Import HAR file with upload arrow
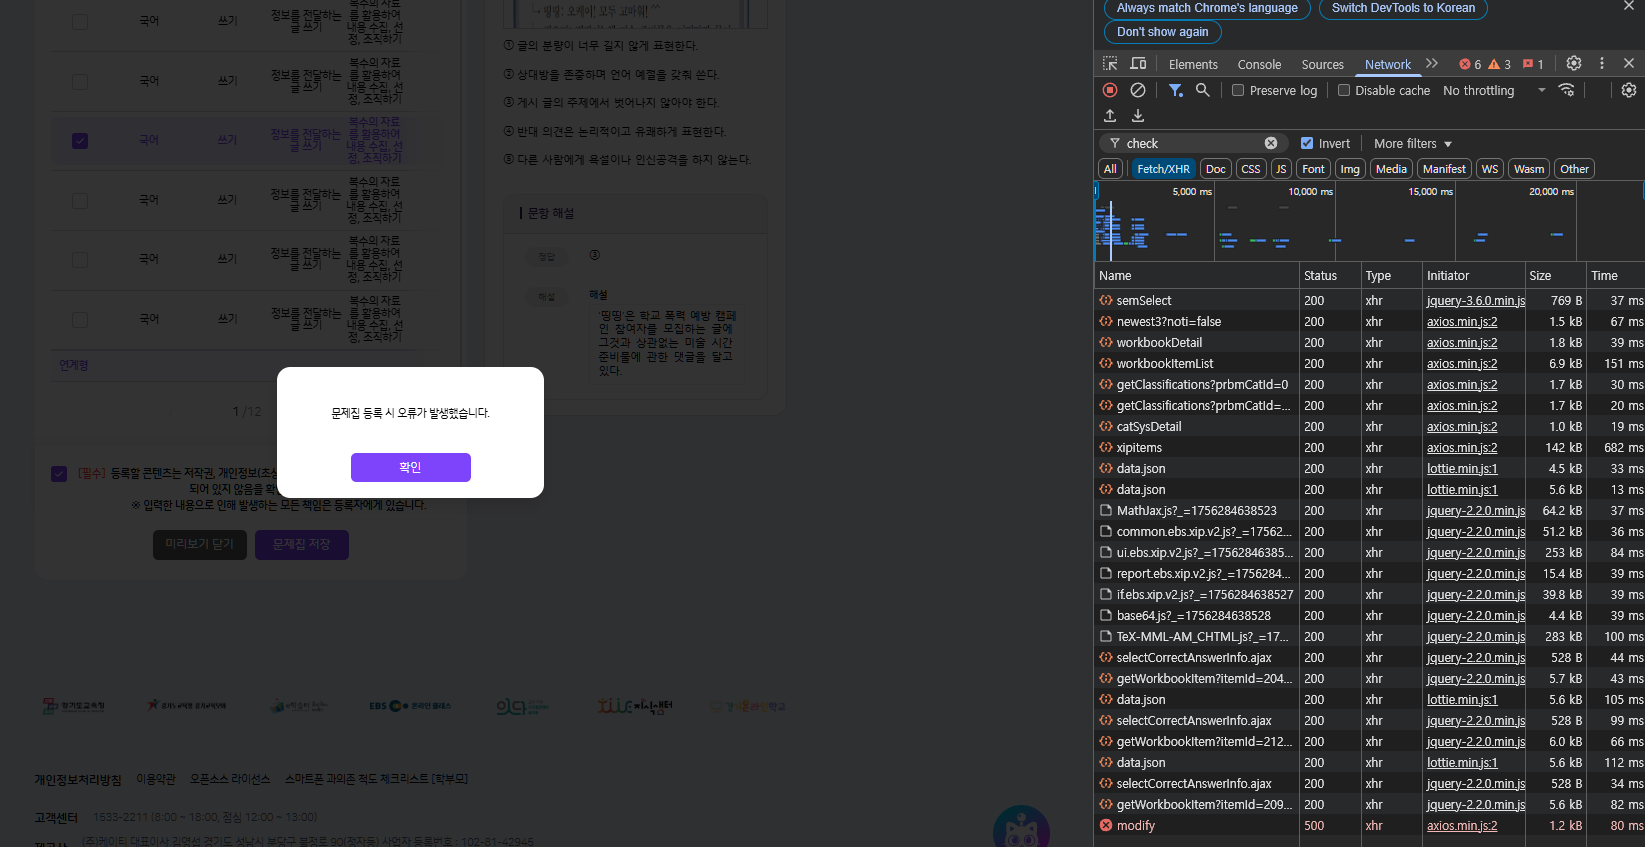This screenshot has height=847, width=1645. [1110, 116]
